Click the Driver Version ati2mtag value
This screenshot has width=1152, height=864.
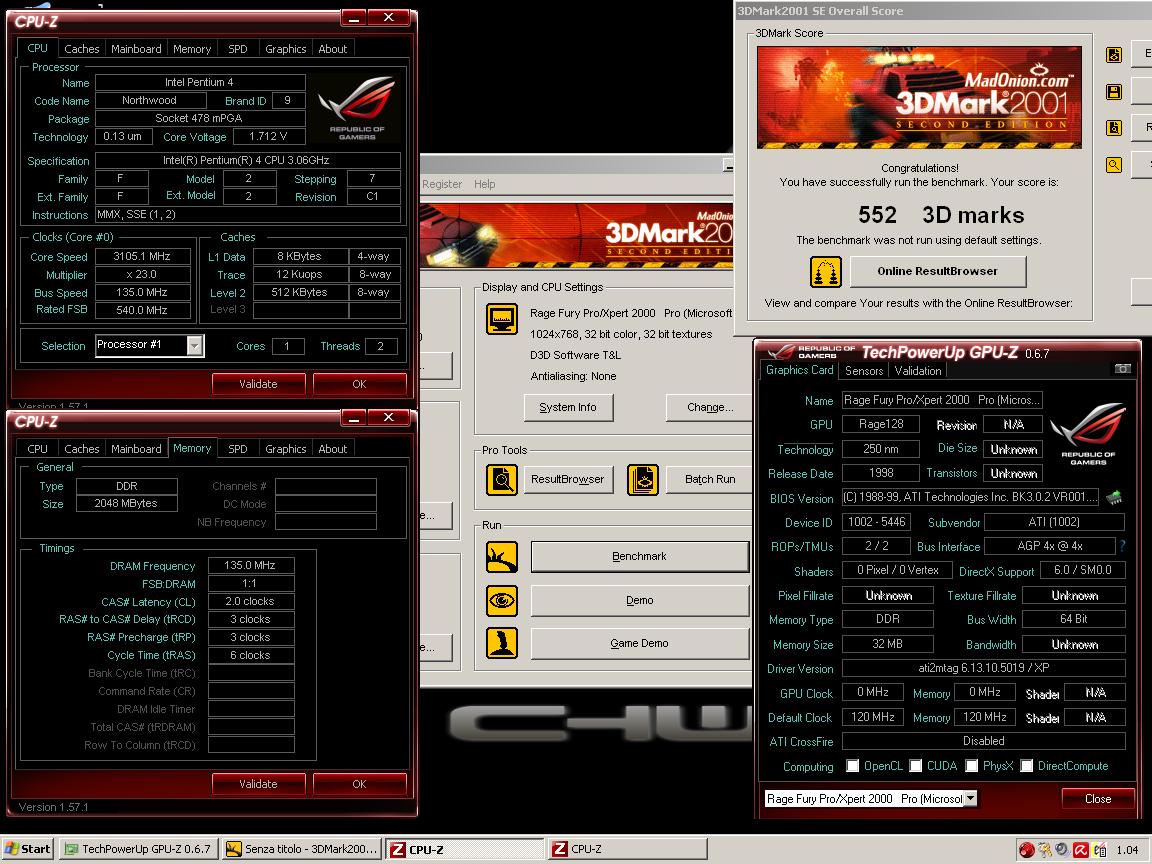983,668
